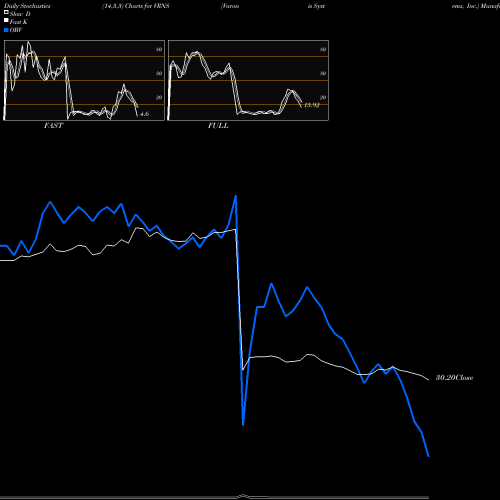Click the 20 level label in FAST chart
The image size is (500, 500).
point(159,98)
